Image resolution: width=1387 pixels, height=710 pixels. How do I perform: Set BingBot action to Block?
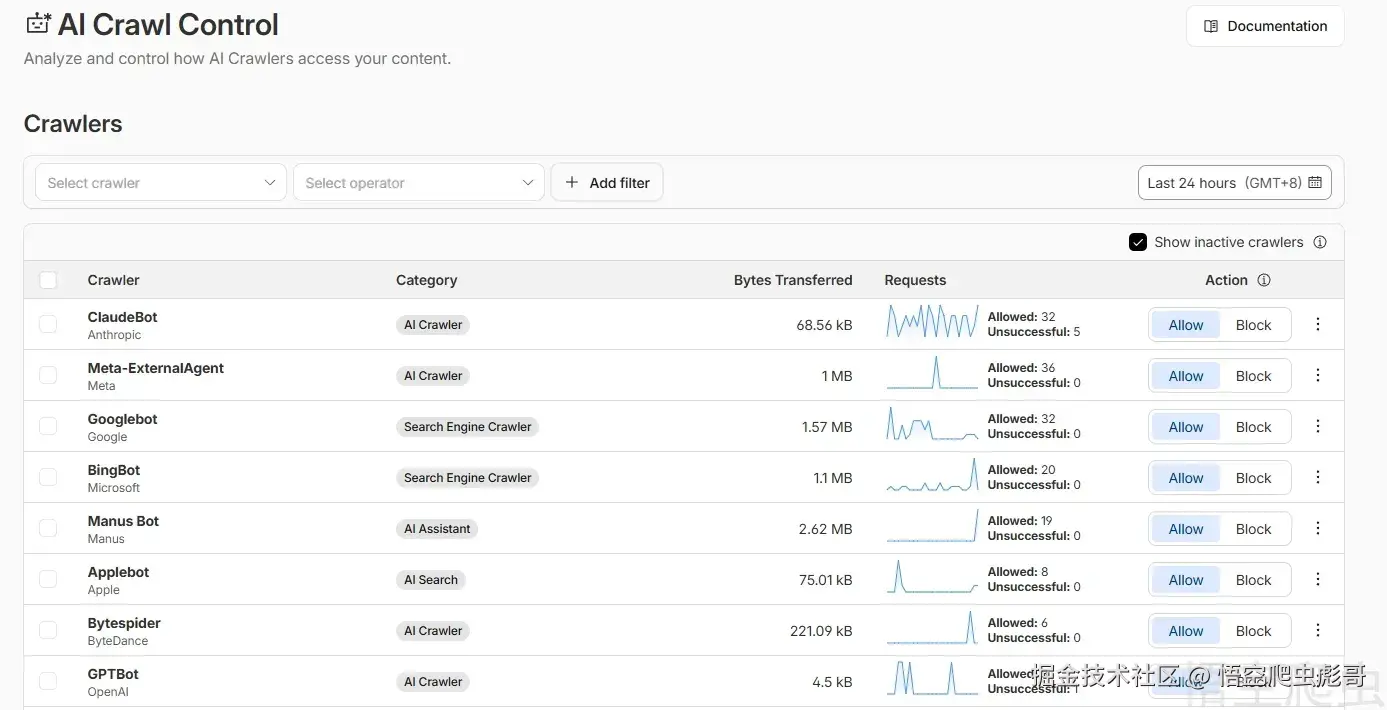1253,478
